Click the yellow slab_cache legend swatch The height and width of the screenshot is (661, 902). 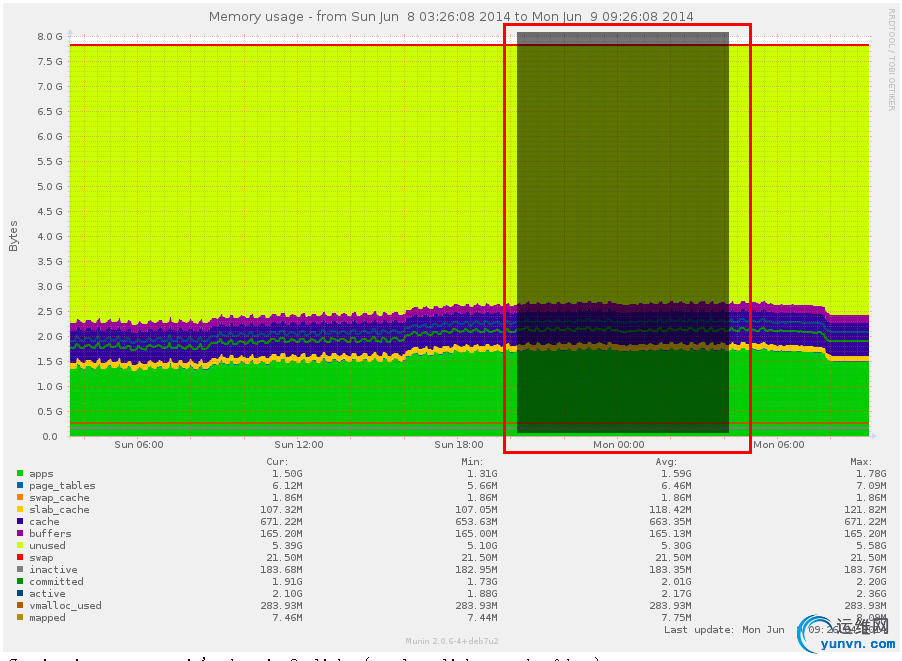pyautogui.click(x=20, y=510)
